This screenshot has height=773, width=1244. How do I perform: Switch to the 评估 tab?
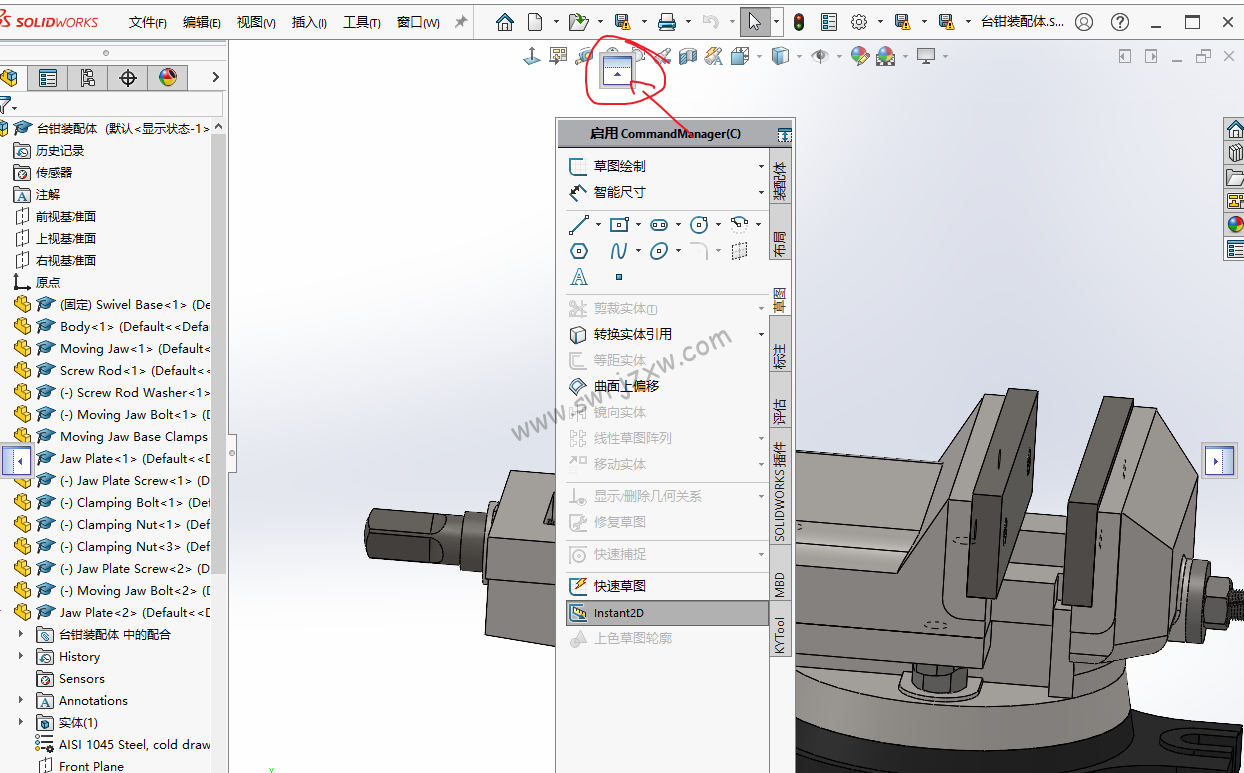(x=780, y=410)
